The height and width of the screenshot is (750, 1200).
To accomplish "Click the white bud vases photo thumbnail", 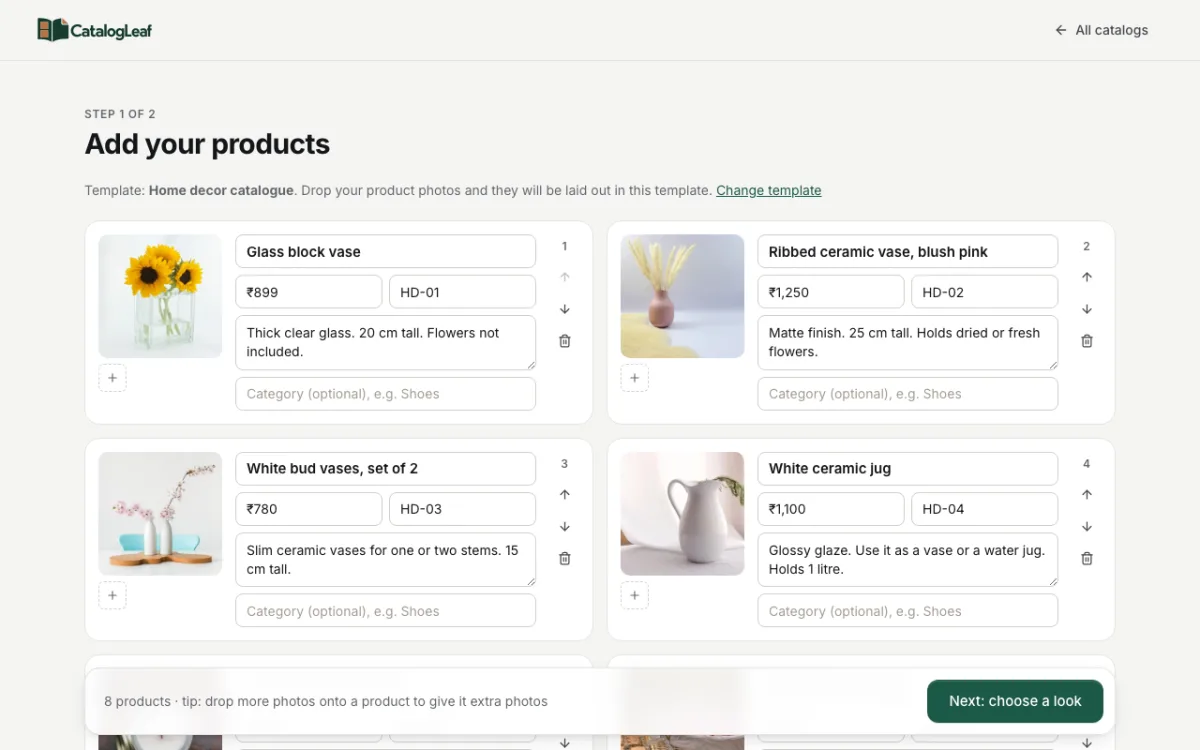I will (x=160, y=514).
